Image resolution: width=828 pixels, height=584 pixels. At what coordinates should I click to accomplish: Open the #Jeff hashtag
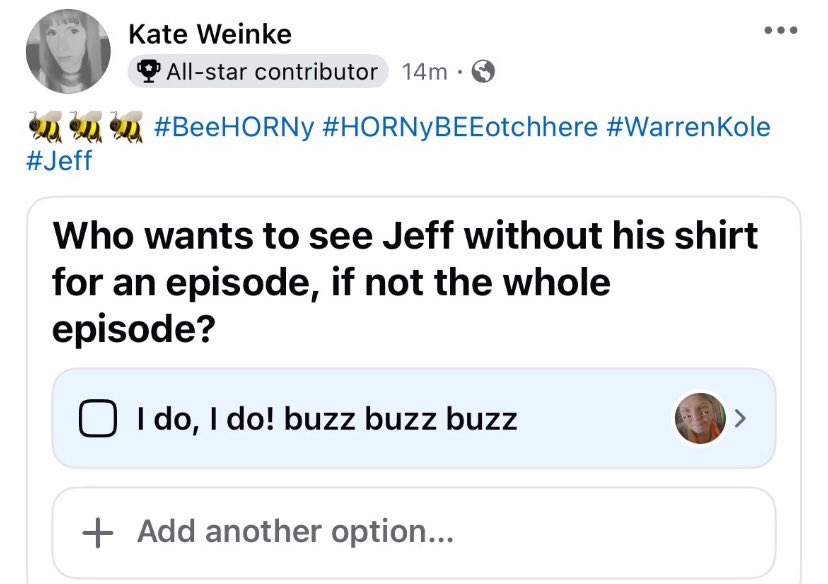pos(59,161)
